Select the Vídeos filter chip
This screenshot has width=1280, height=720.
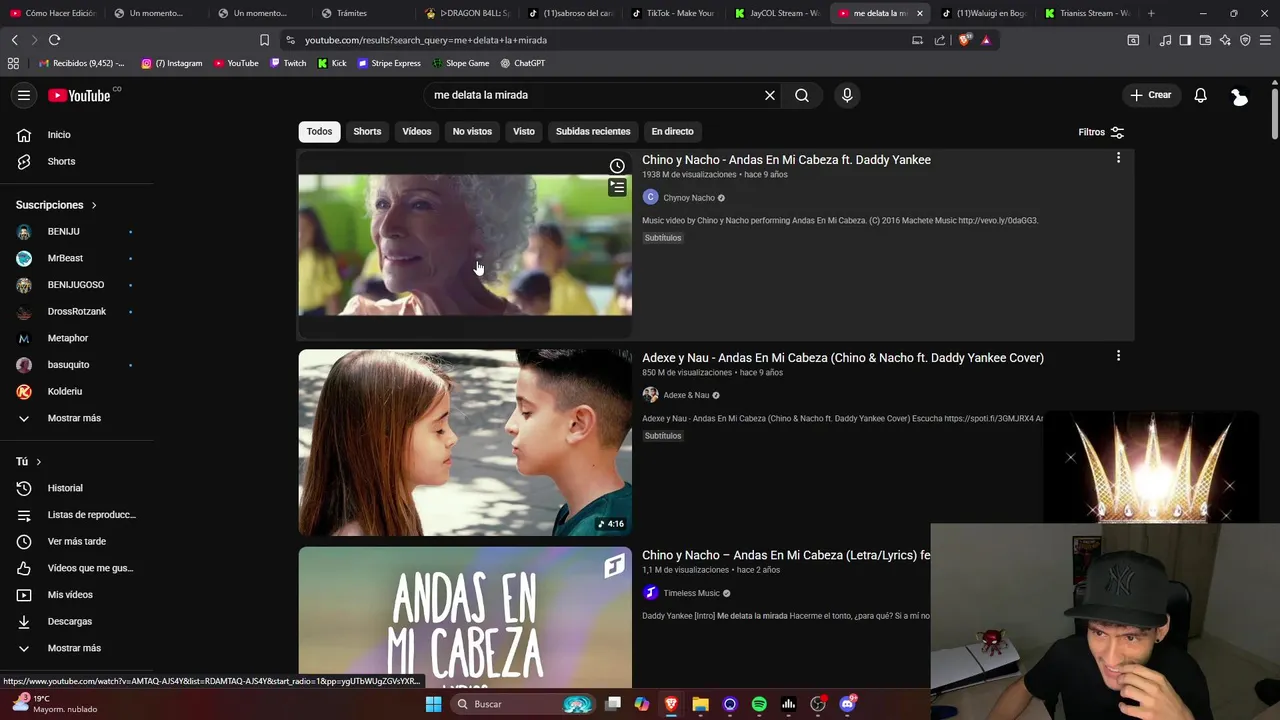[x=417, y=131]
